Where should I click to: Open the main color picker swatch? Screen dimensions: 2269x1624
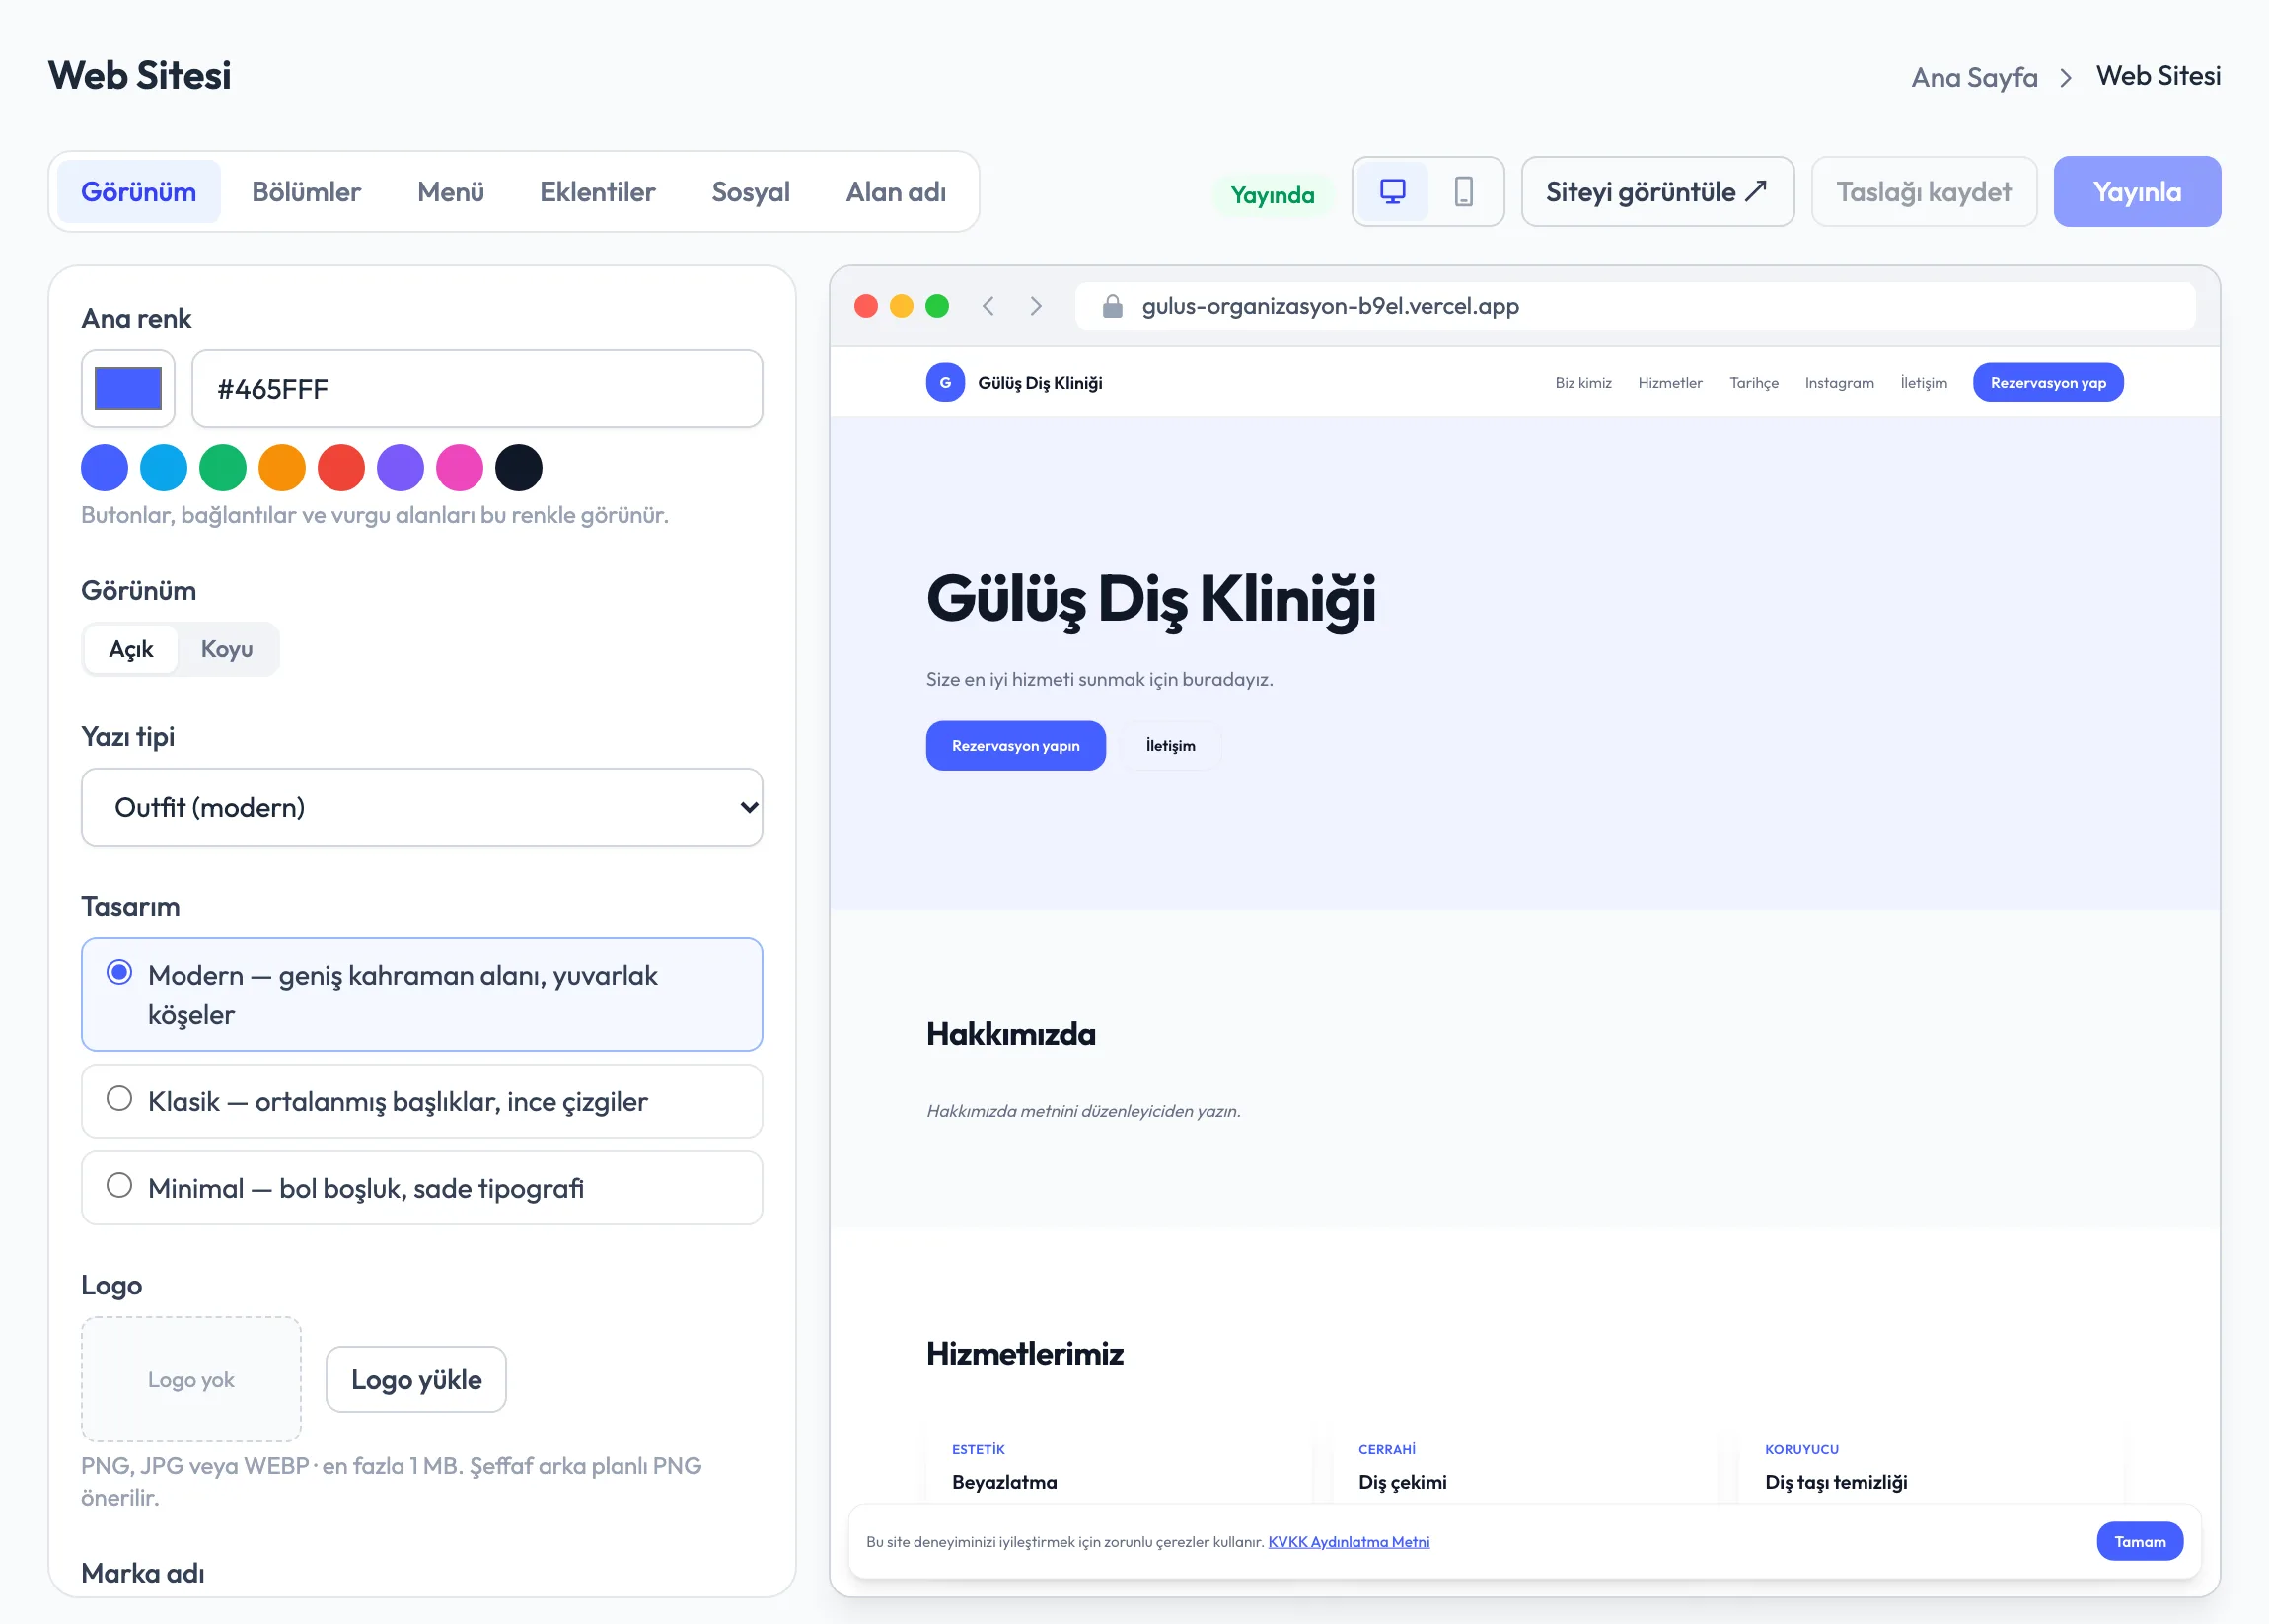[128, 389]
